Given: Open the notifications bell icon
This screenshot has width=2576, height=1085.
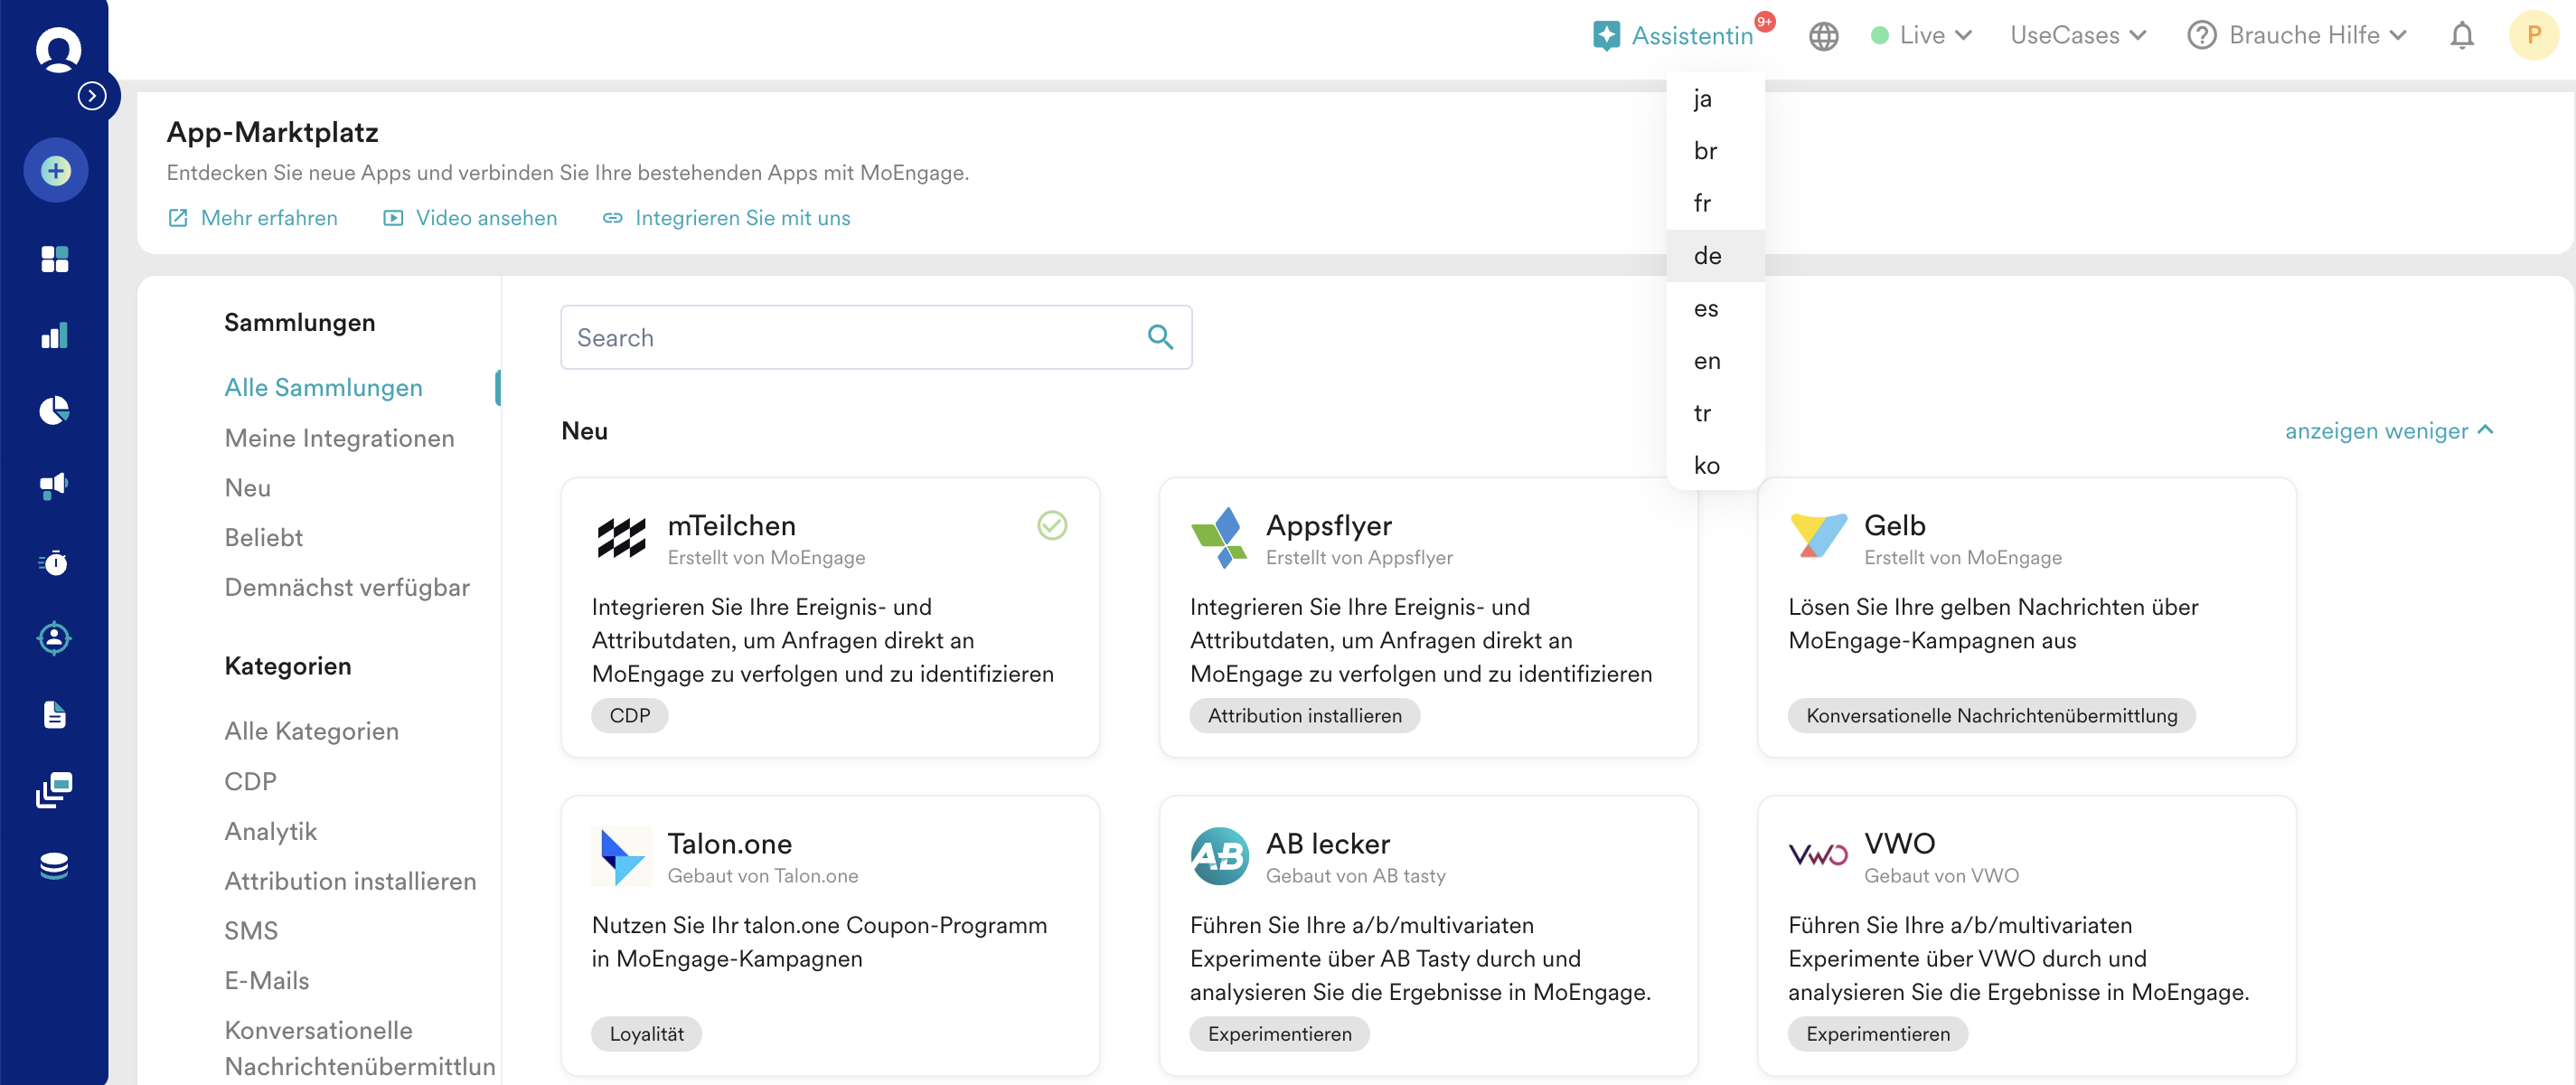Looking at the screenshot, I should coord(2462,35).
